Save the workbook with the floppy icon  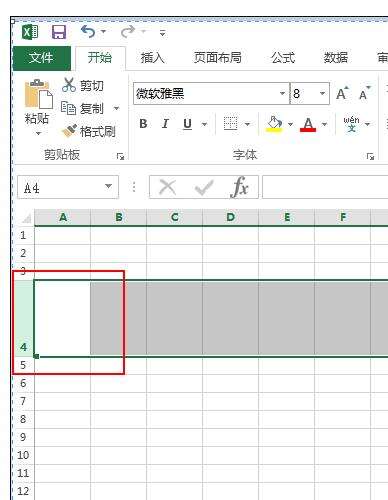[x=59, y=32]
